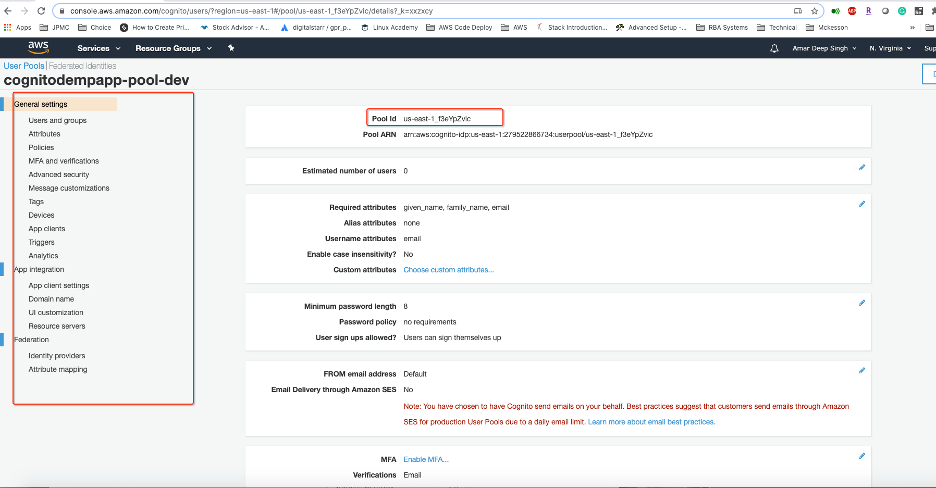Select Advanced security
Viewport: 936px width, 488px height.
pos(58,175)
